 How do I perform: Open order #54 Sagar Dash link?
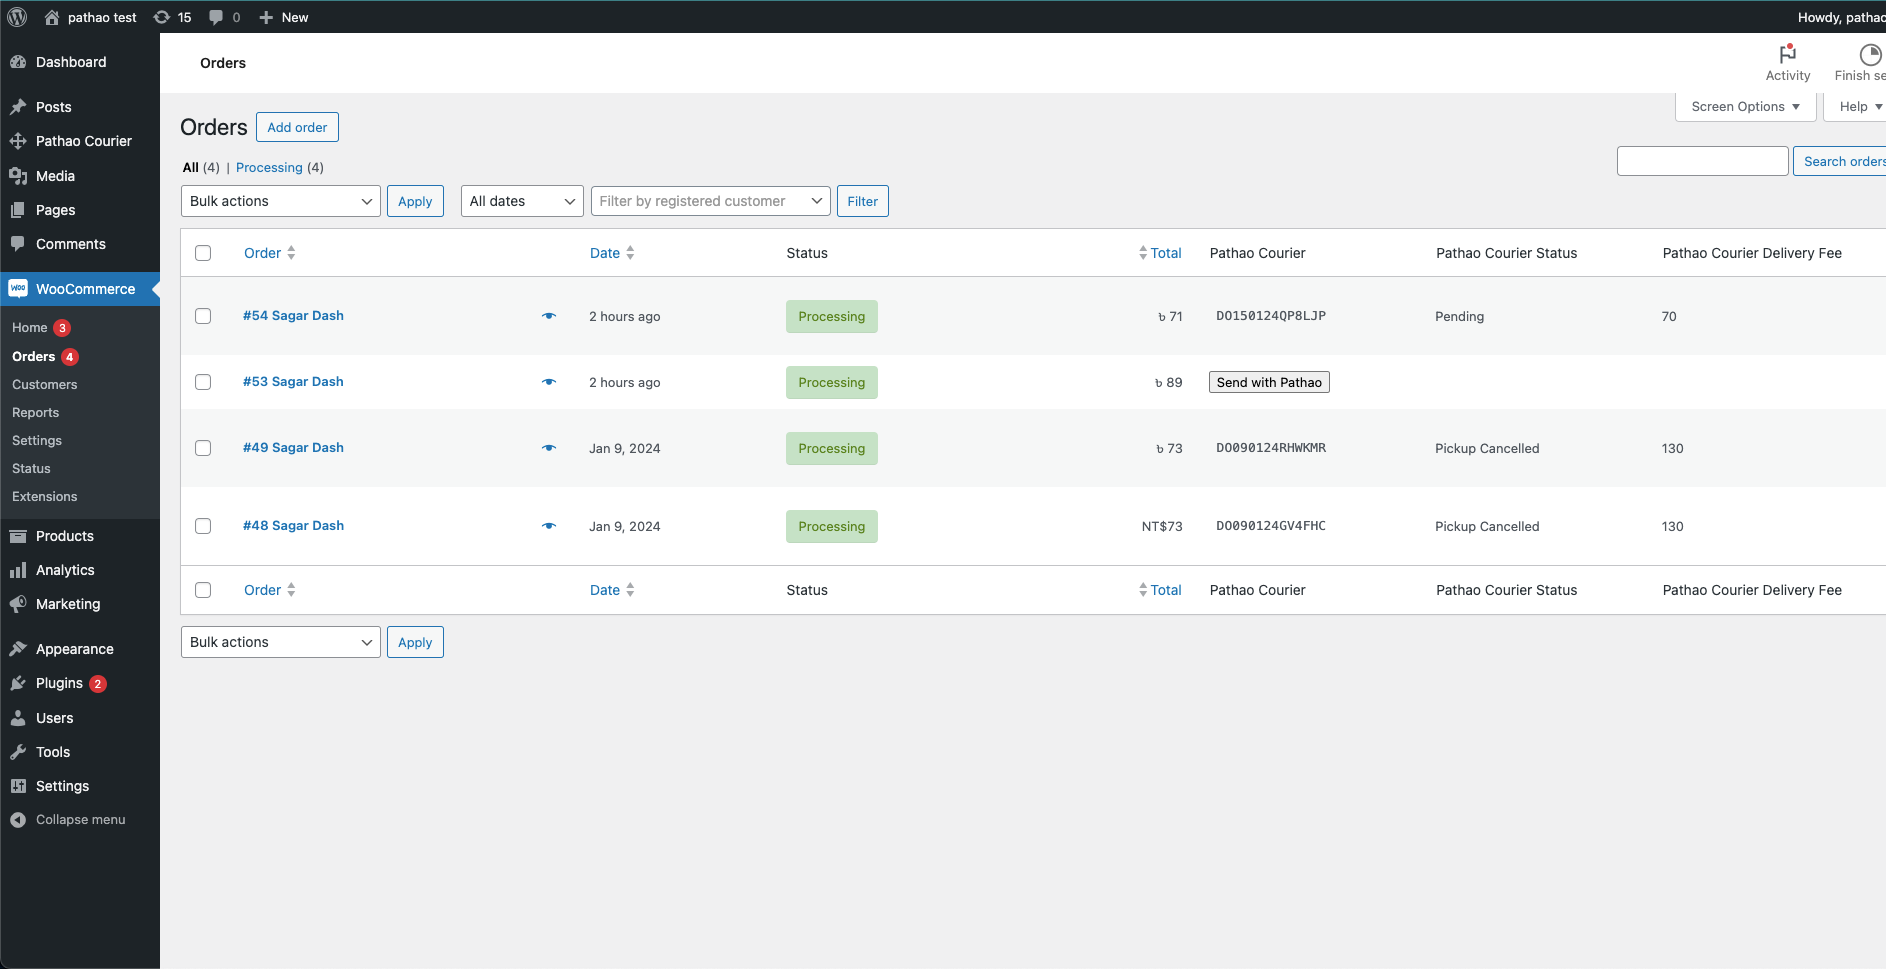pos(293,315)
